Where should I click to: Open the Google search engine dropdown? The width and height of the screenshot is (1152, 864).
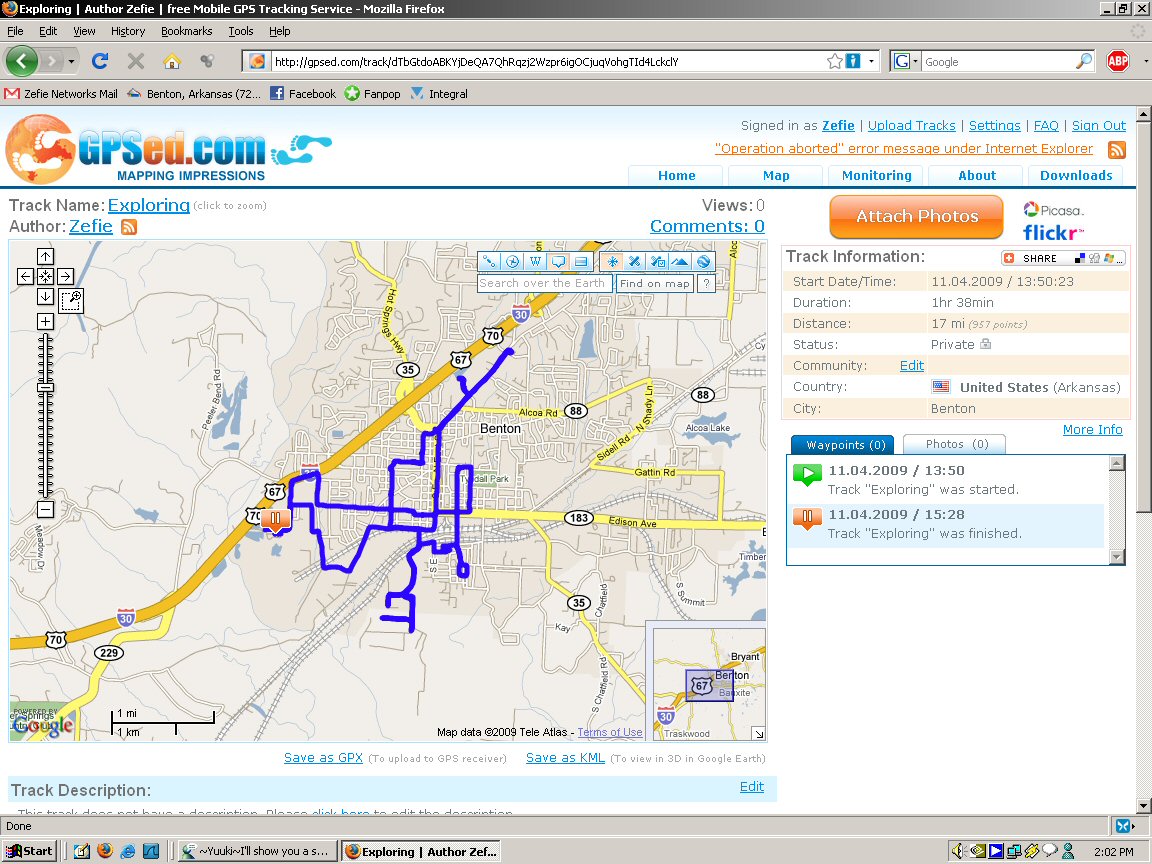(904, 61)
